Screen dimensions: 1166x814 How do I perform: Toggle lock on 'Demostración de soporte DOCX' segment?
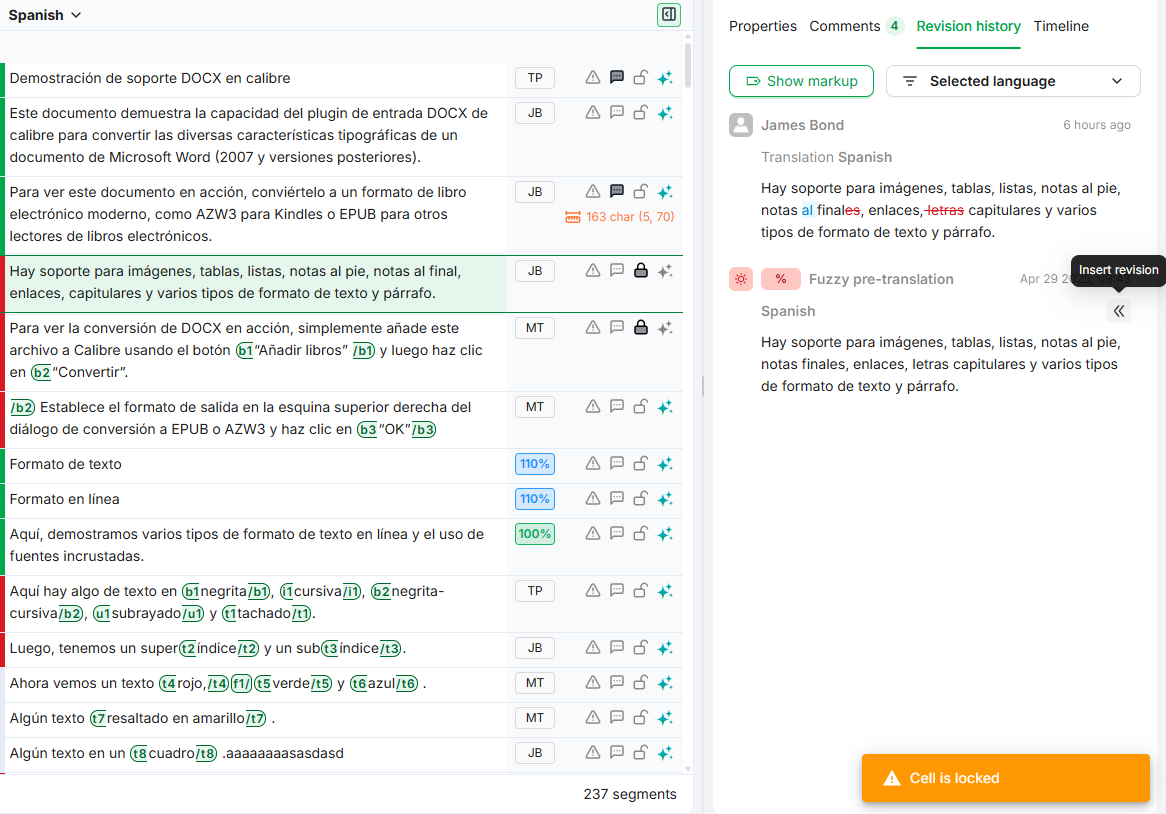pos(641,78)
